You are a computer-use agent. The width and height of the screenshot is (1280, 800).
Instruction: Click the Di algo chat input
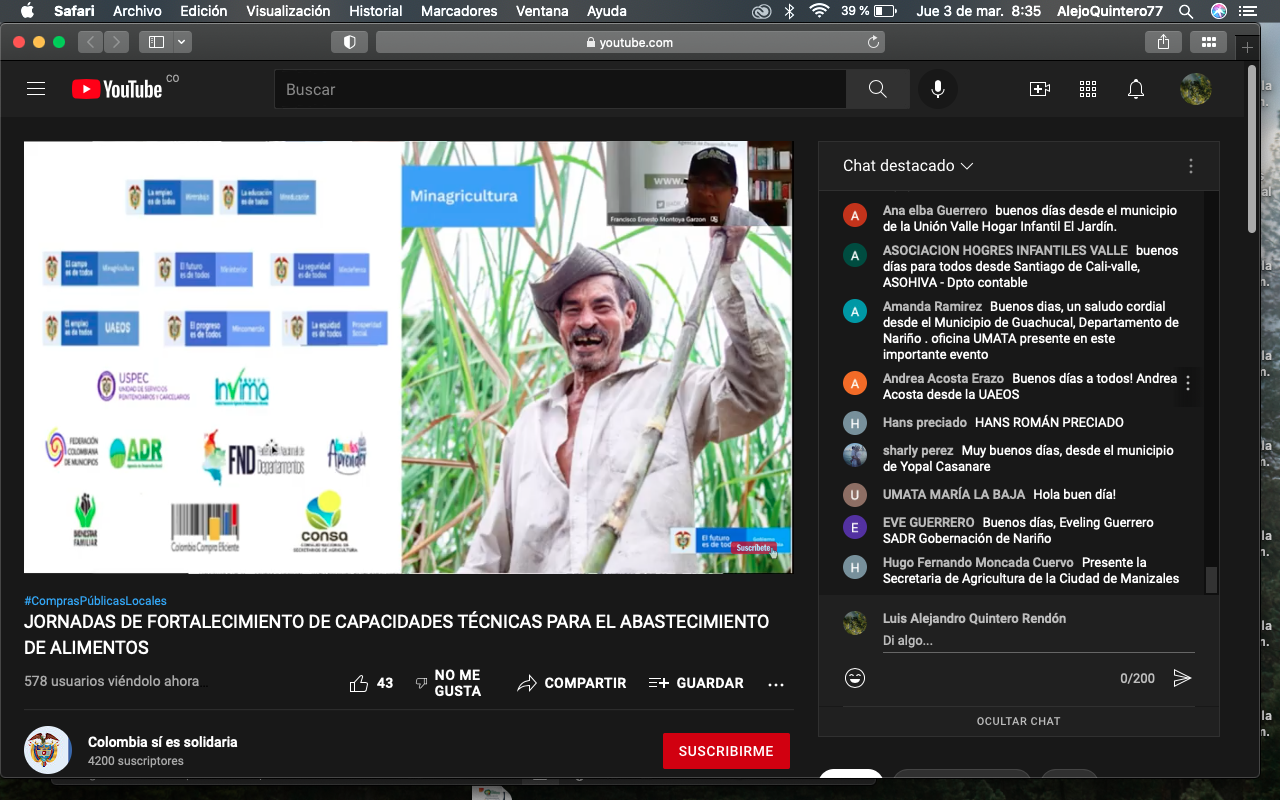pyautogui.click(x=1038, y=640)
